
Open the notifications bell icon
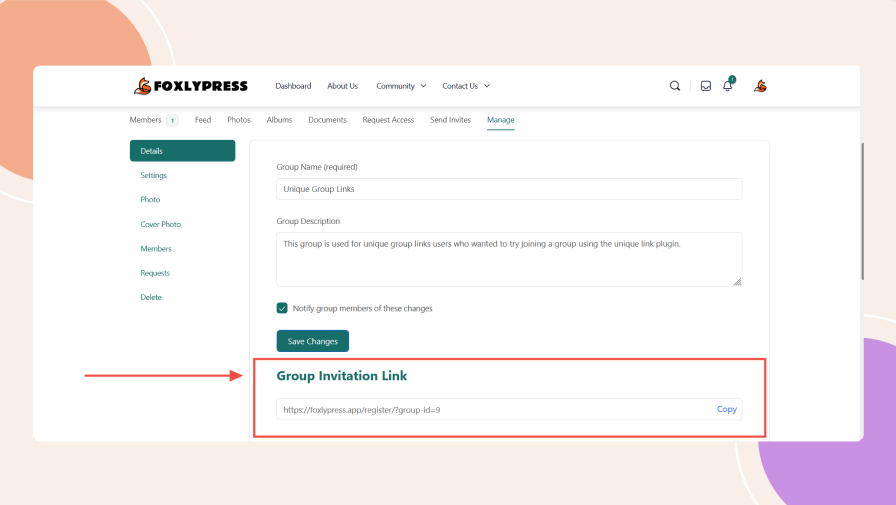(727, 85)
